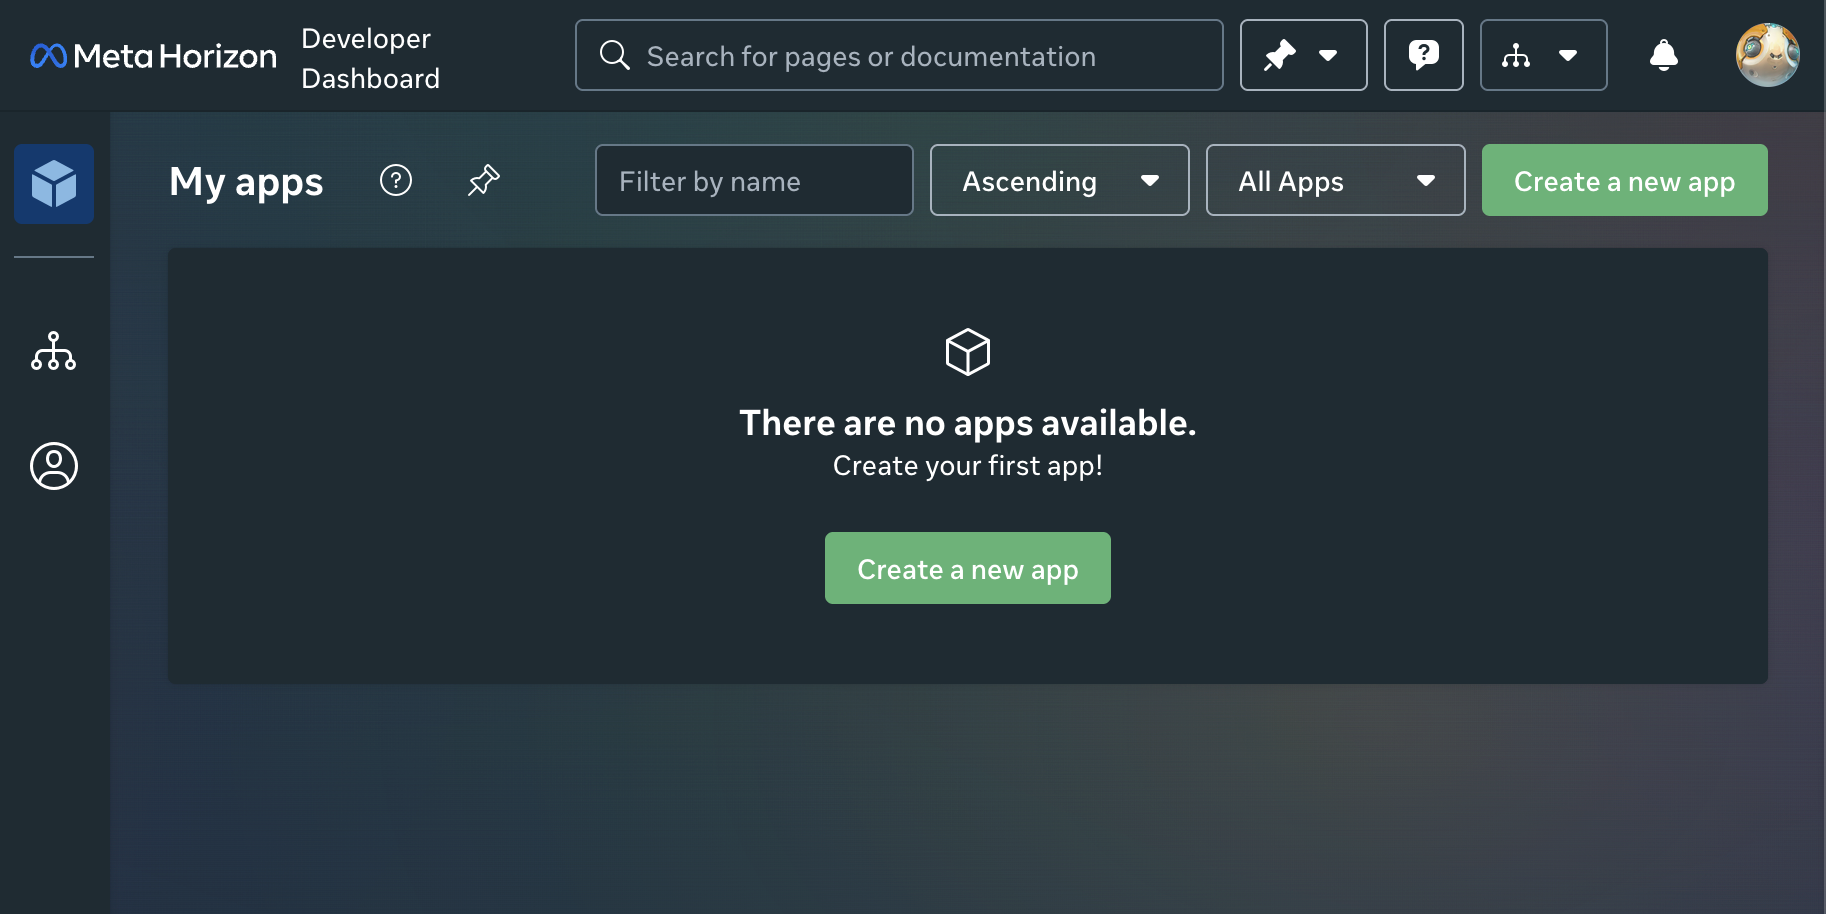Viewport: 1826px width, 914px height.
Task: Click the Filter by name input field
Action: 753,180
